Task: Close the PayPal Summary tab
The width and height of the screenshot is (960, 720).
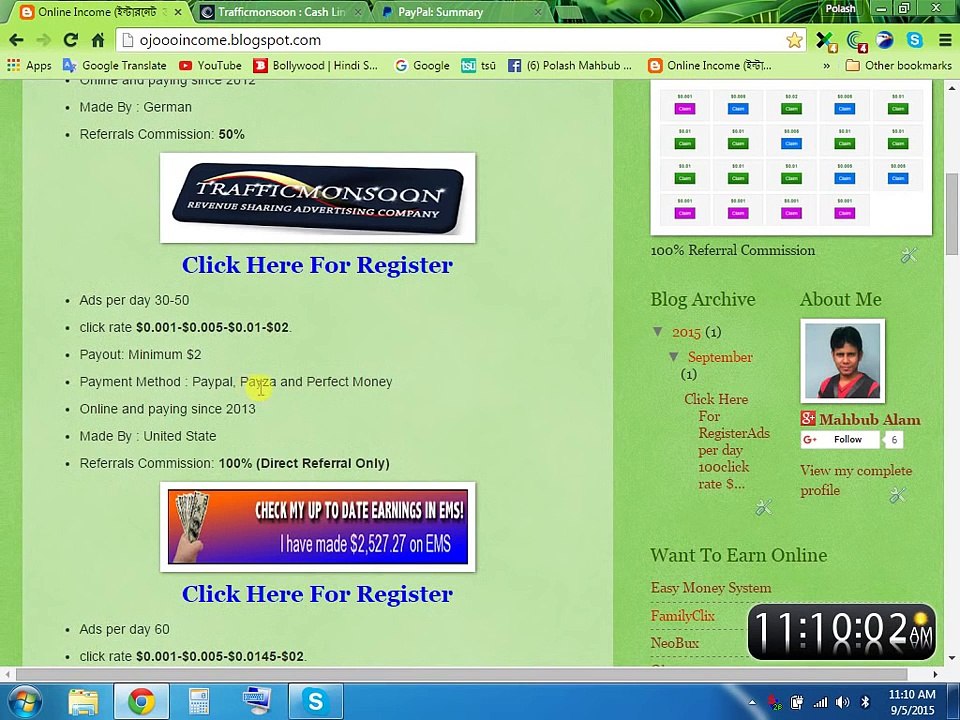Action: click(537, 12)
